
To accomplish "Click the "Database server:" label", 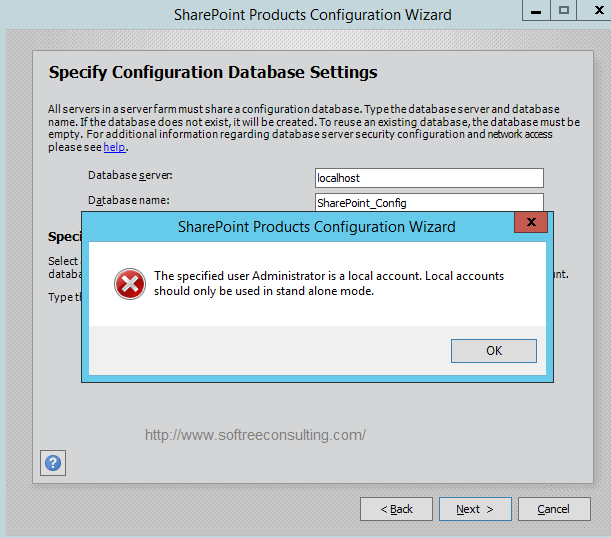I will 130,175.
